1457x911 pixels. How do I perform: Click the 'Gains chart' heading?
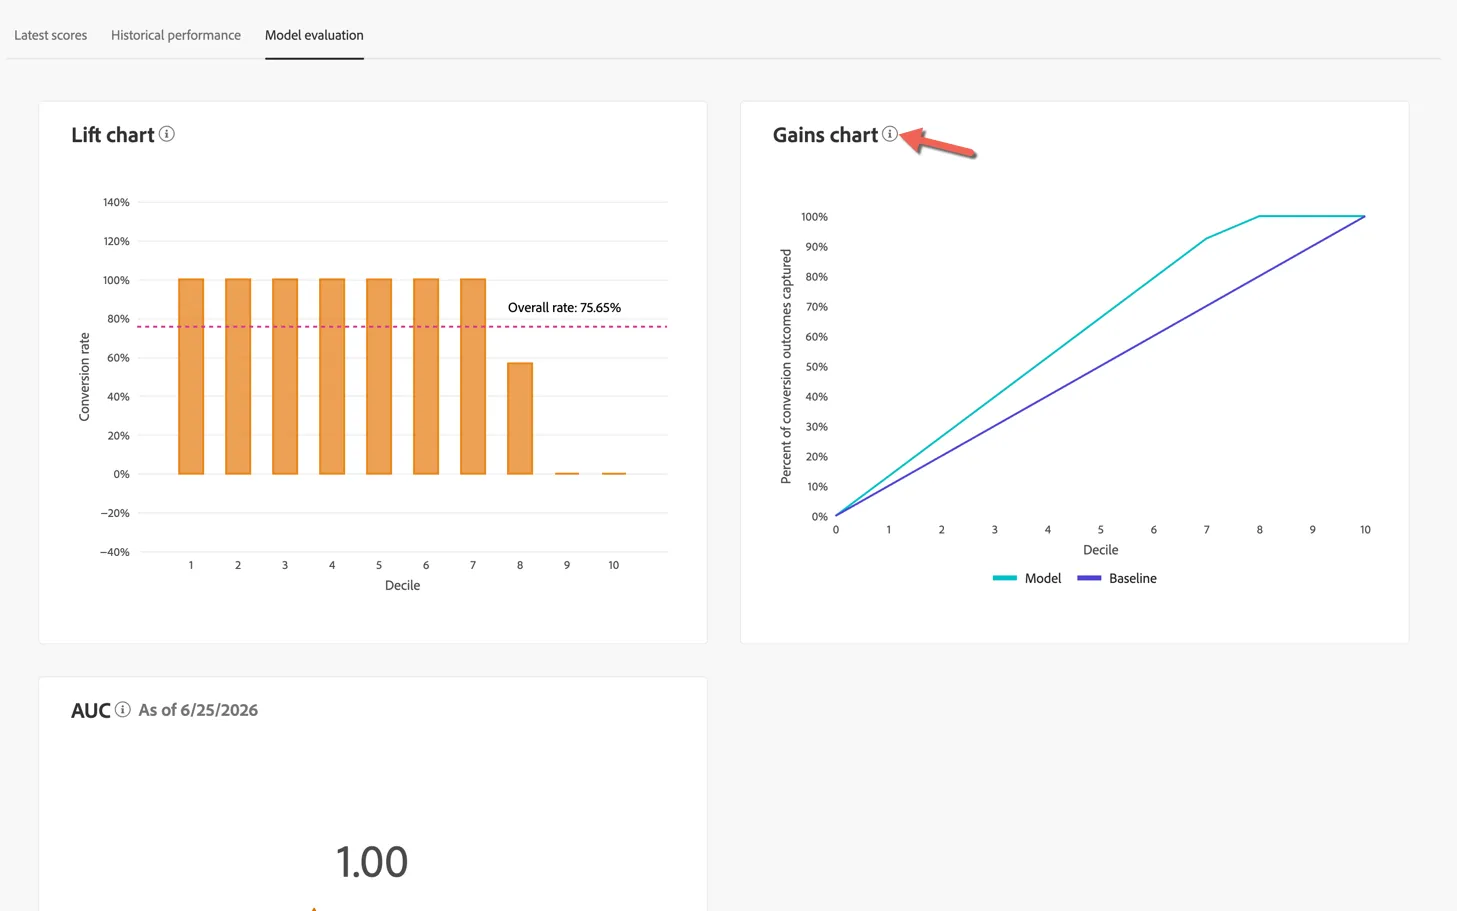825,135
